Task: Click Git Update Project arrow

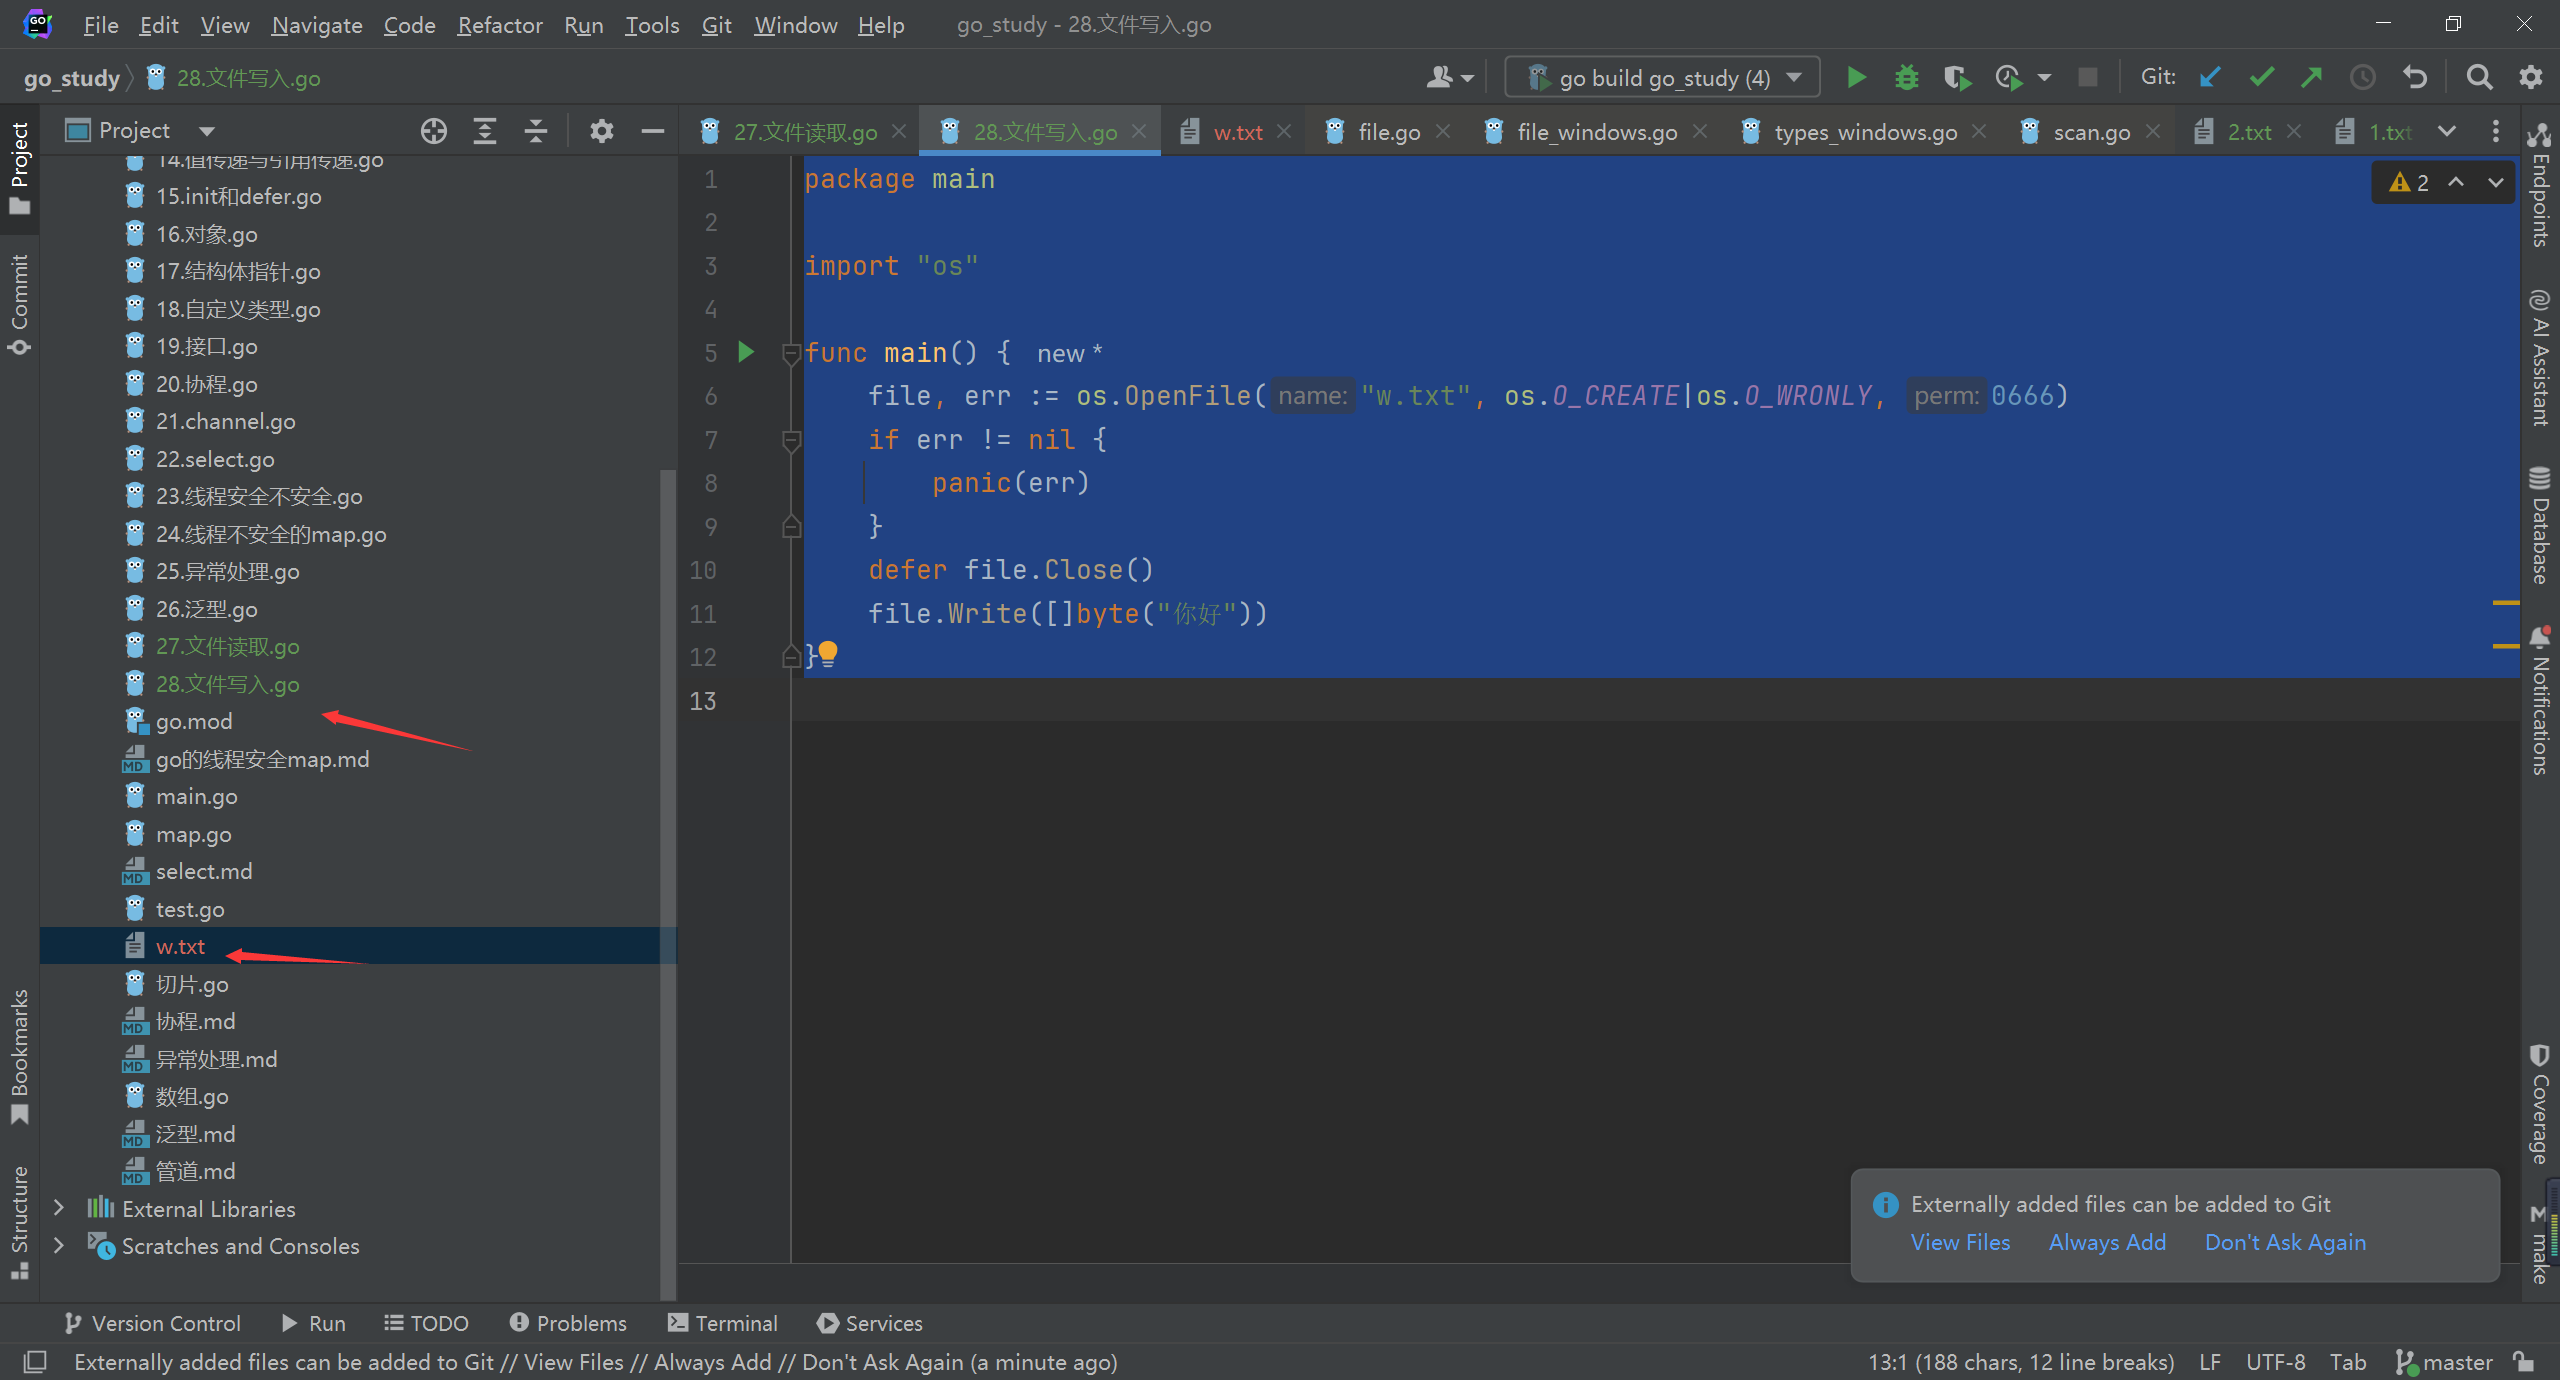Action: click(2210, 77)
